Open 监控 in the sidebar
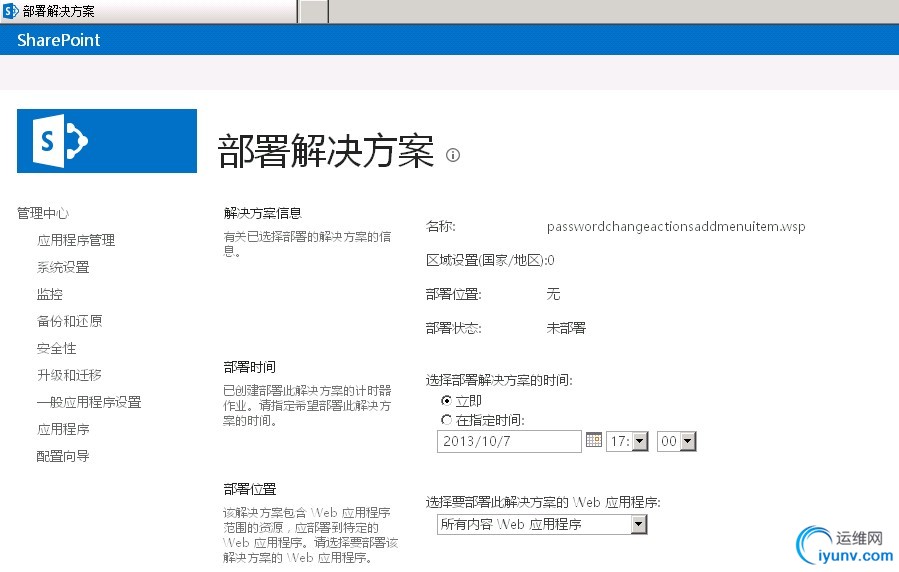The width and height of the screenshot is (899, 572). click(x=50, y=294)
